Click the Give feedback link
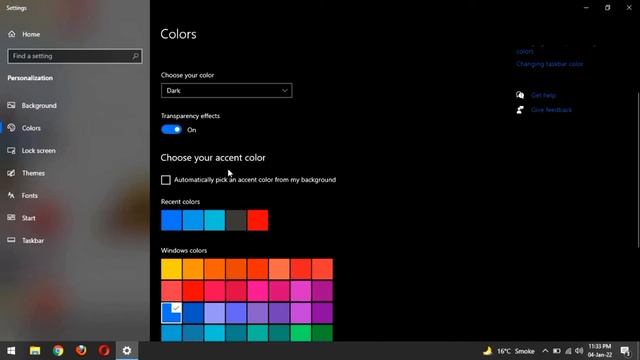 pyautogui.click(x=551, y=110)
